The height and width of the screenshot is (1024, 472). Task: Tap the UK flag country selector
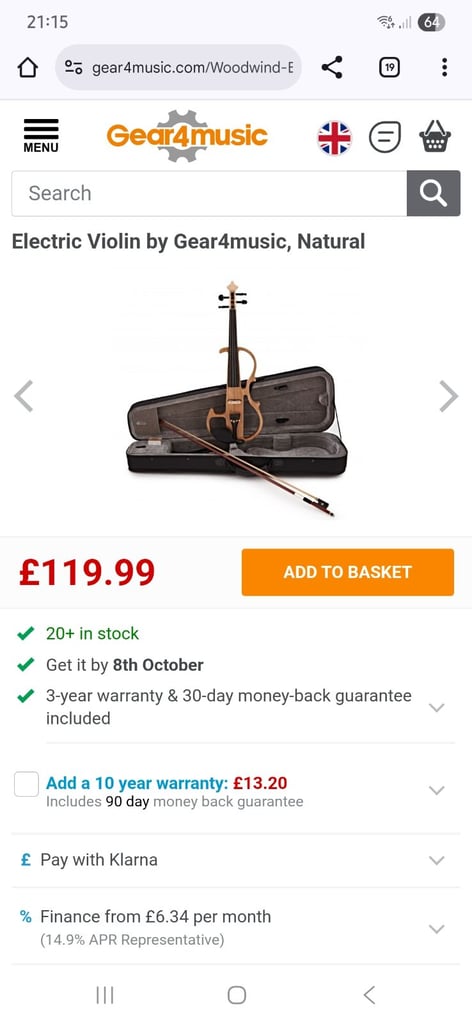point(334,138)
